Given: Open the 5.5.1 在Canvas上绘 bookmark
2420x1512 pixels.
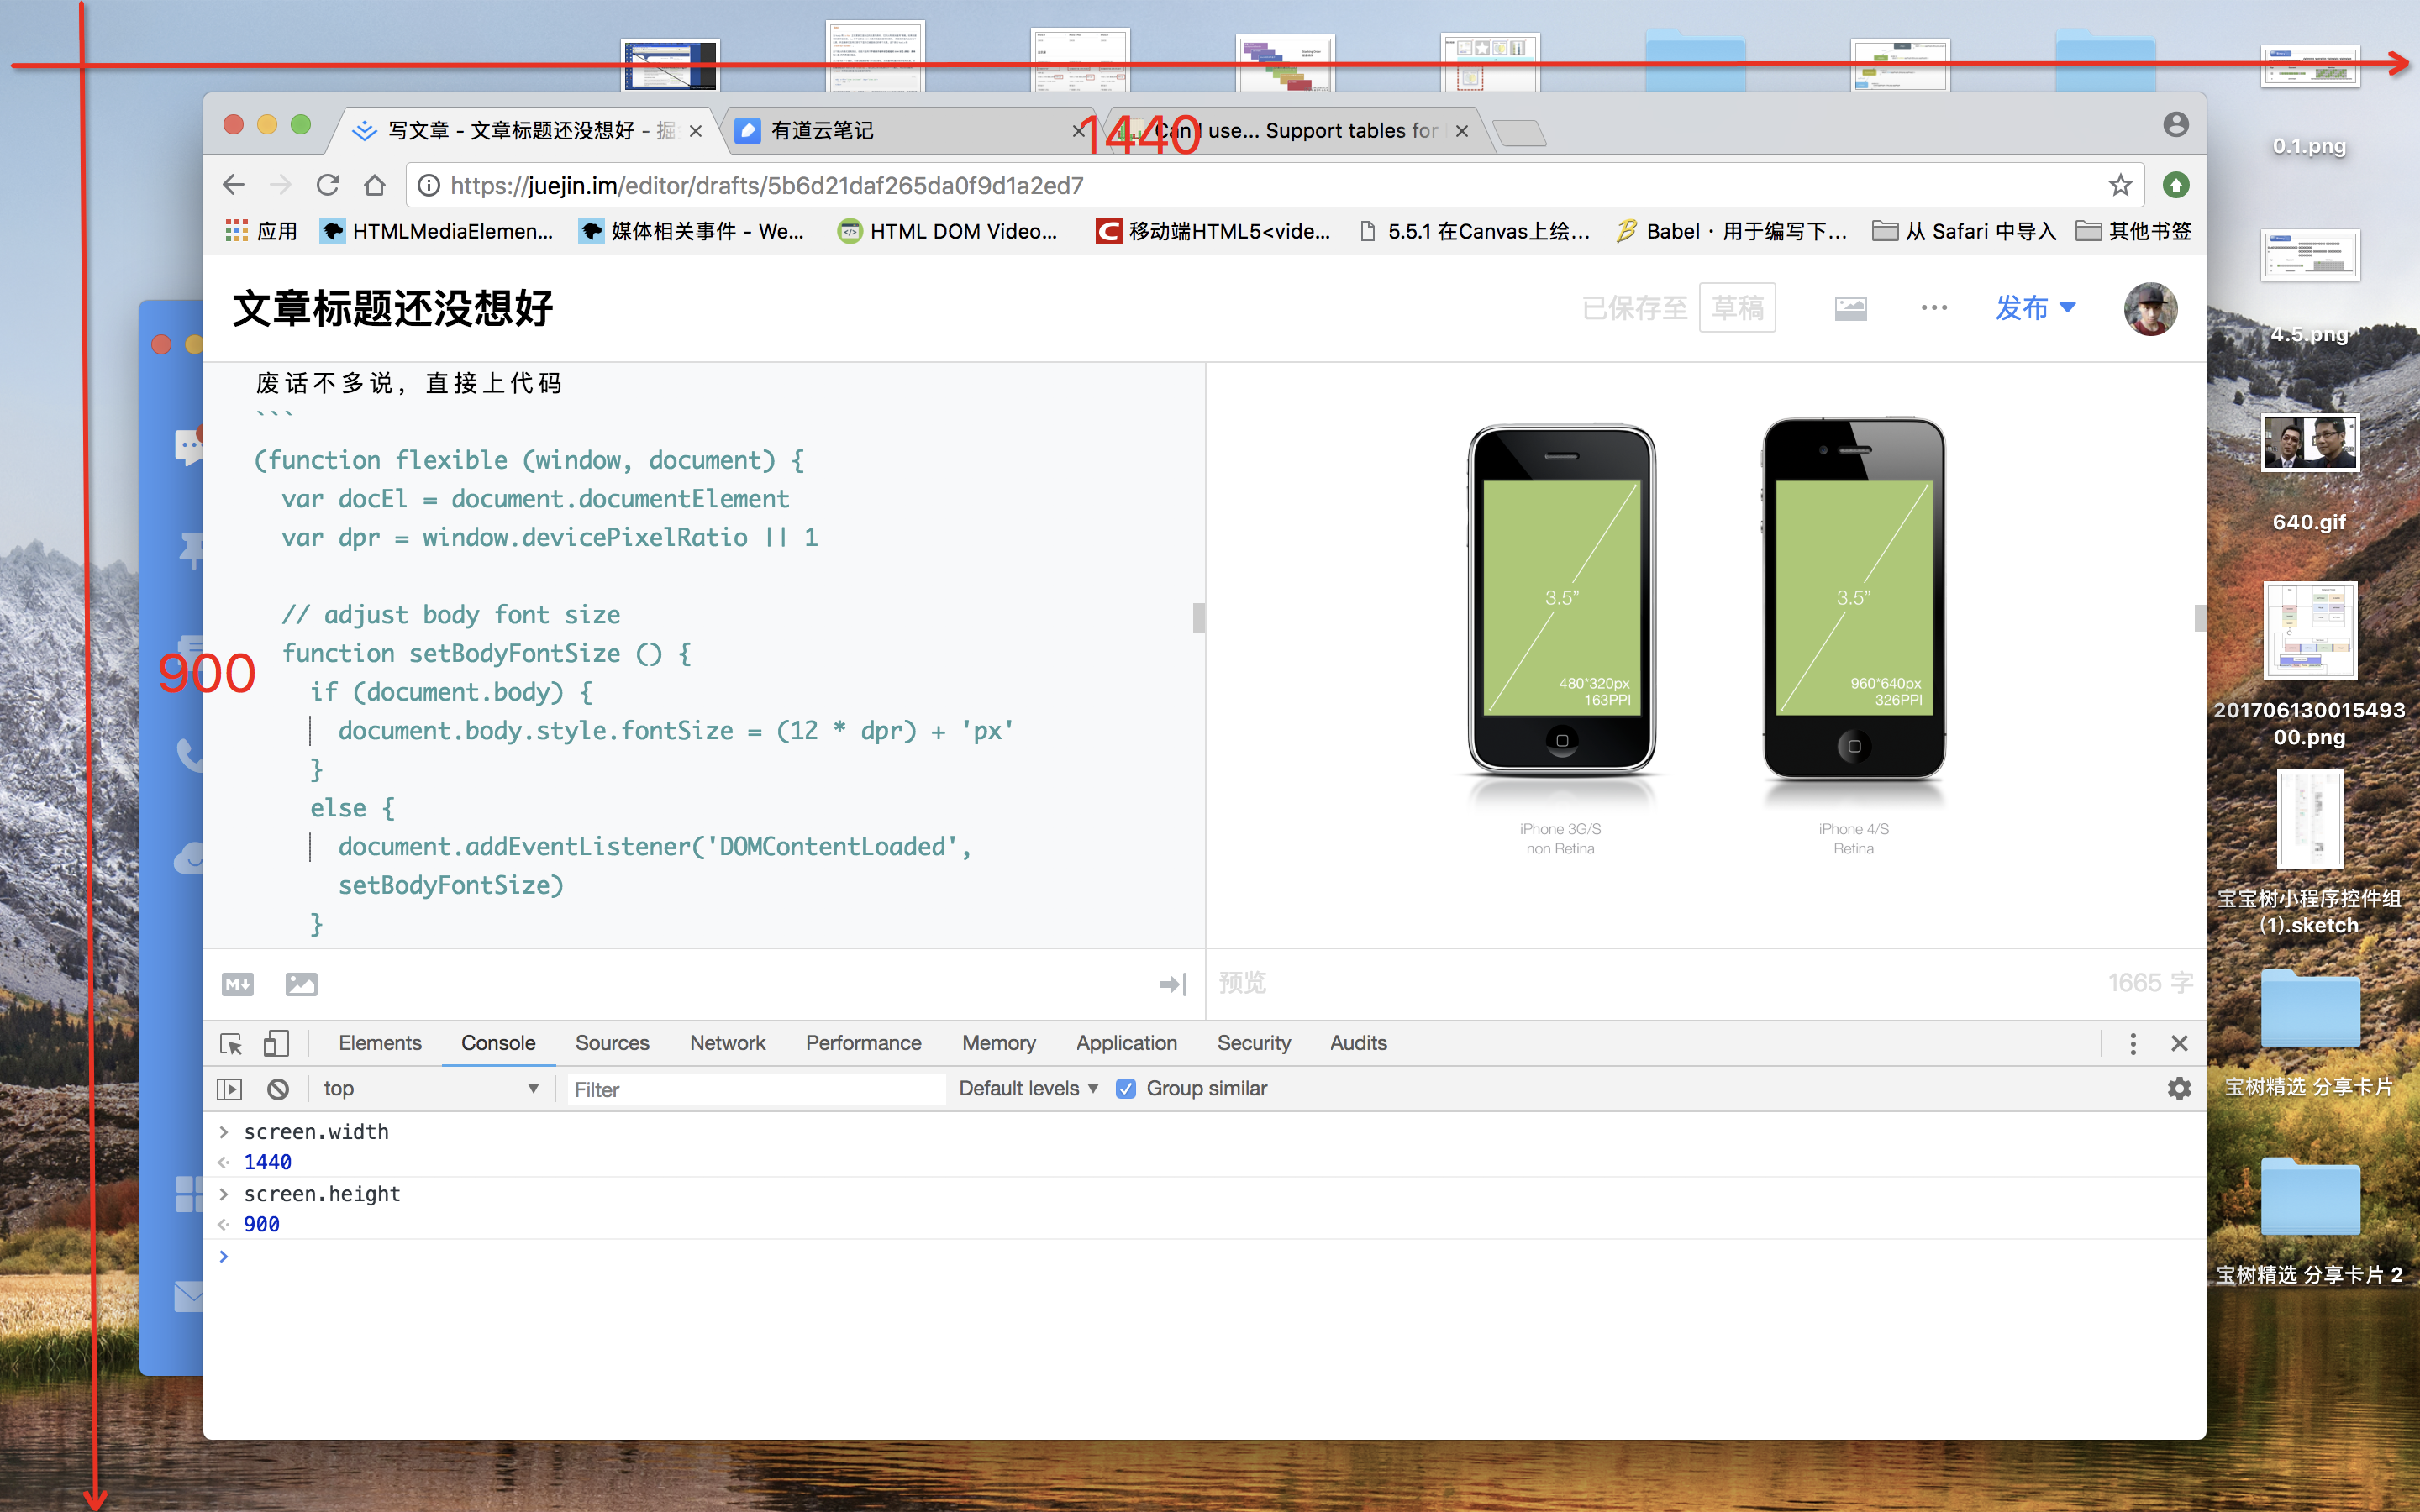Looking at the screenshot, I should 1474,231.
